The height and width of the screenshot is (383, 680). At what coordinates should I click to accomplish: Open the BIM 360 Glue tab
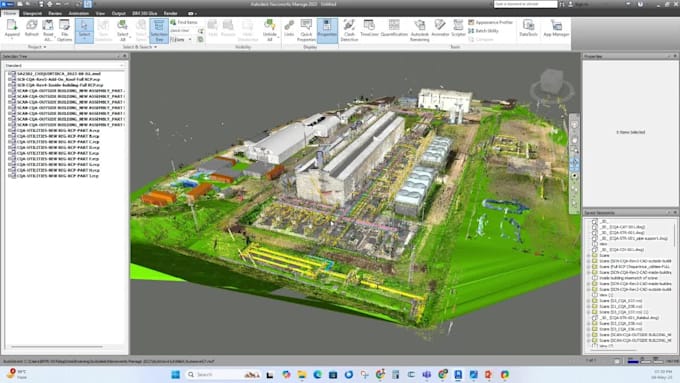[x=144, y=13]
